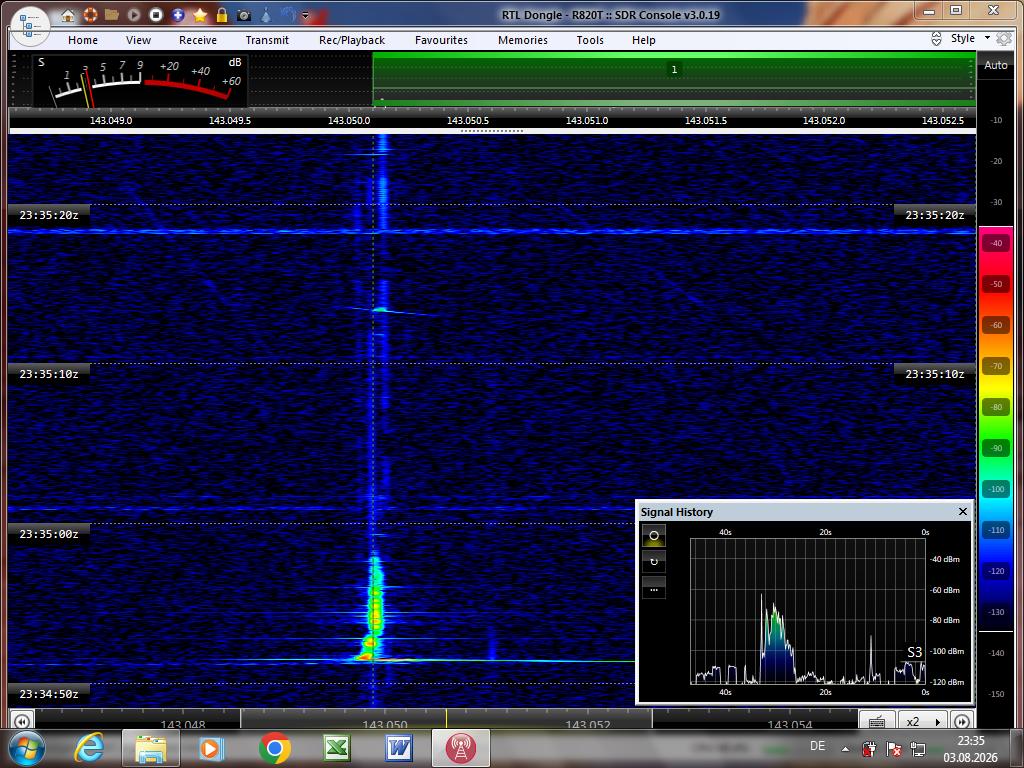Toggle ribbon collapse arrows near Style
The width and height of the screenshot is (1024, 768).
[x=936, y=39]
